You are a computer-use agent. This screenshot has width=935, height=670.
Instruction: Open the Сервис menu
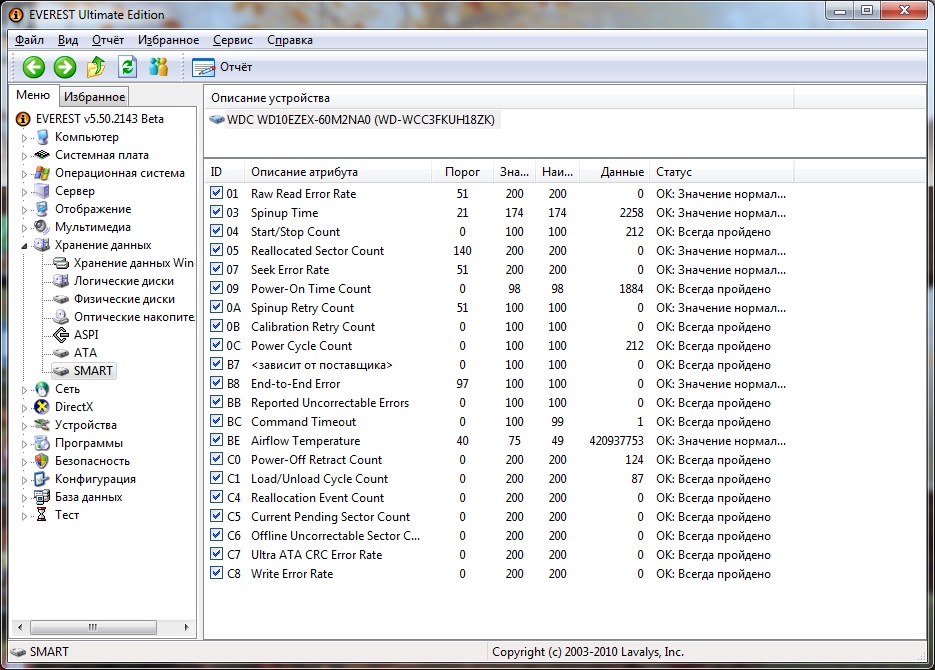tap(233, 40)
